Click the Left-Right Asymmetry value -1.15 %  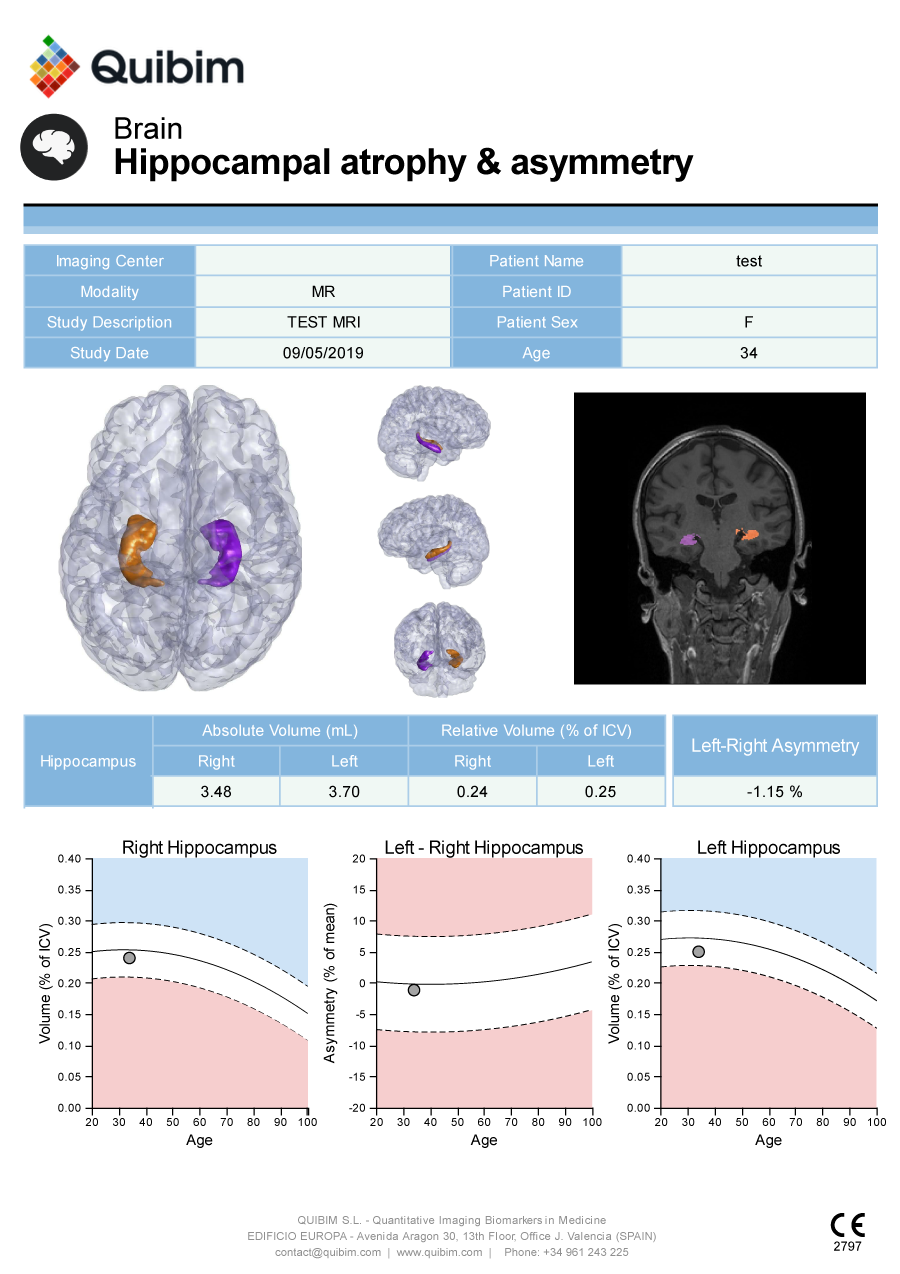click(x=775, y=791)
